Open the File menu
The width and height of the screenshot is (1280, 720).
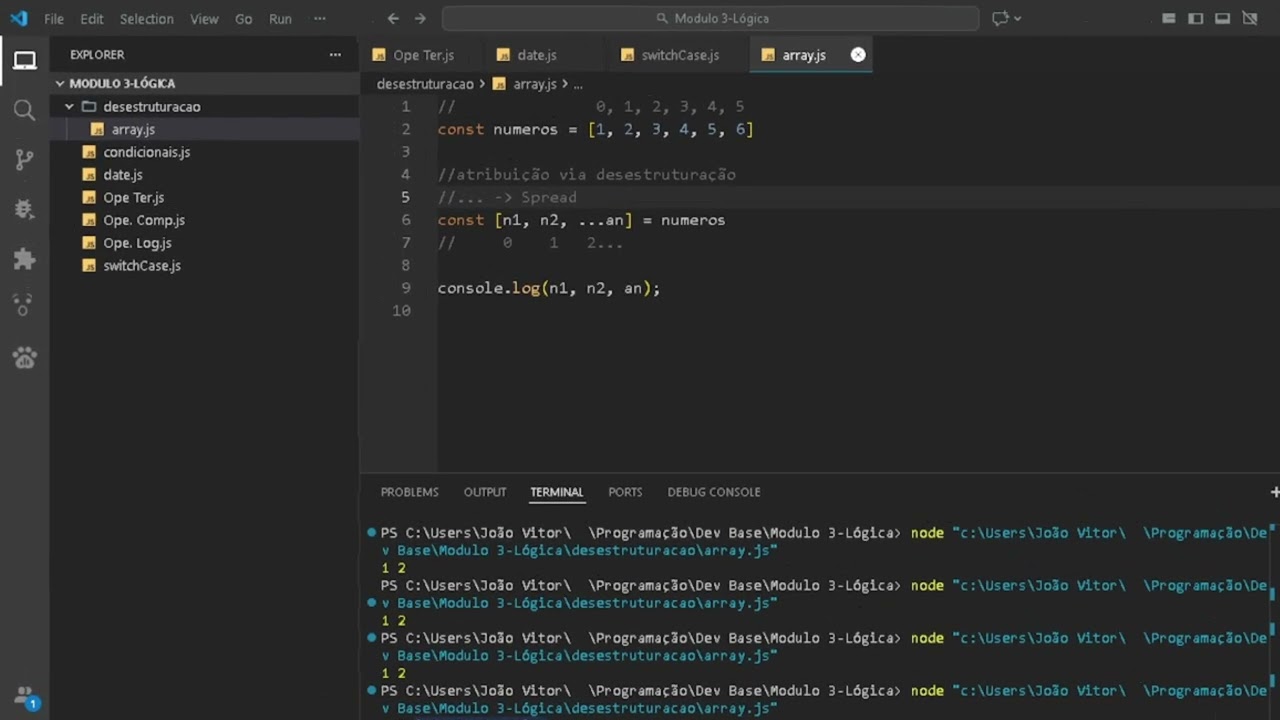tap(54, 19)
